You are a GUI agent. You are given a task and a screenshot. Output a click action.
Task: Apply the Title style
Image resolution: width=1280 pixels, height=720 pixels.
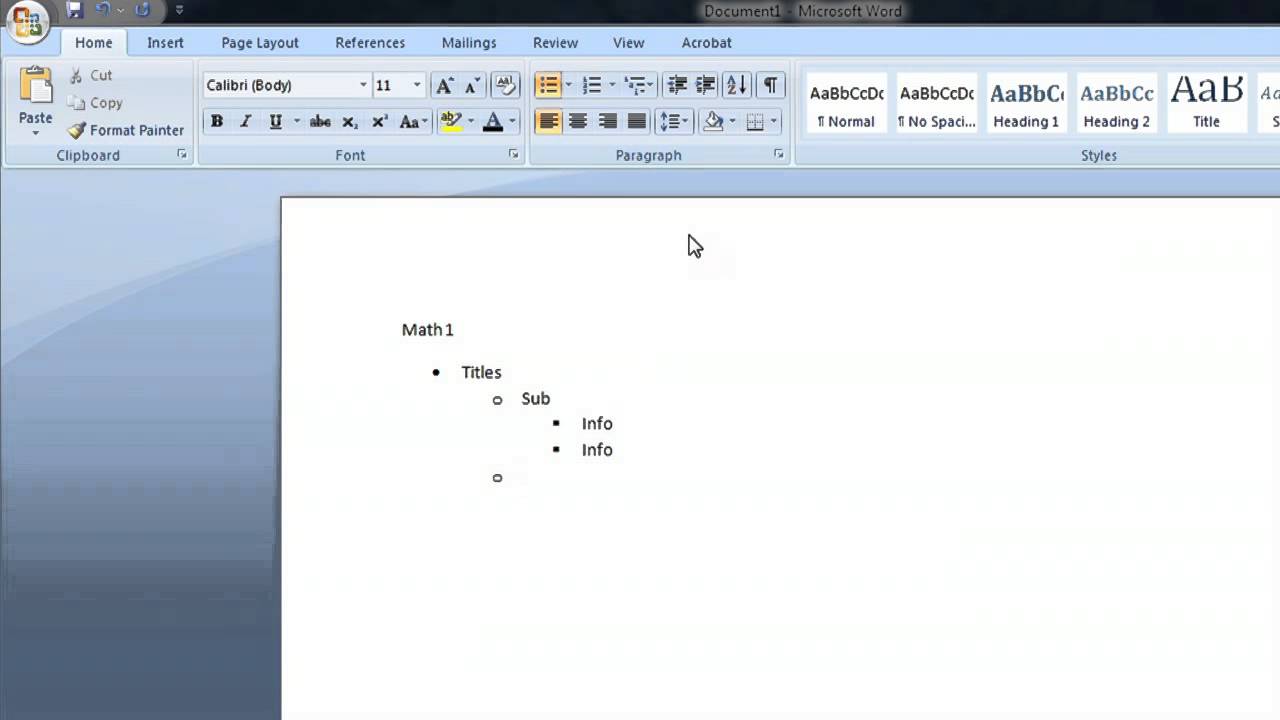(1206, 104)
